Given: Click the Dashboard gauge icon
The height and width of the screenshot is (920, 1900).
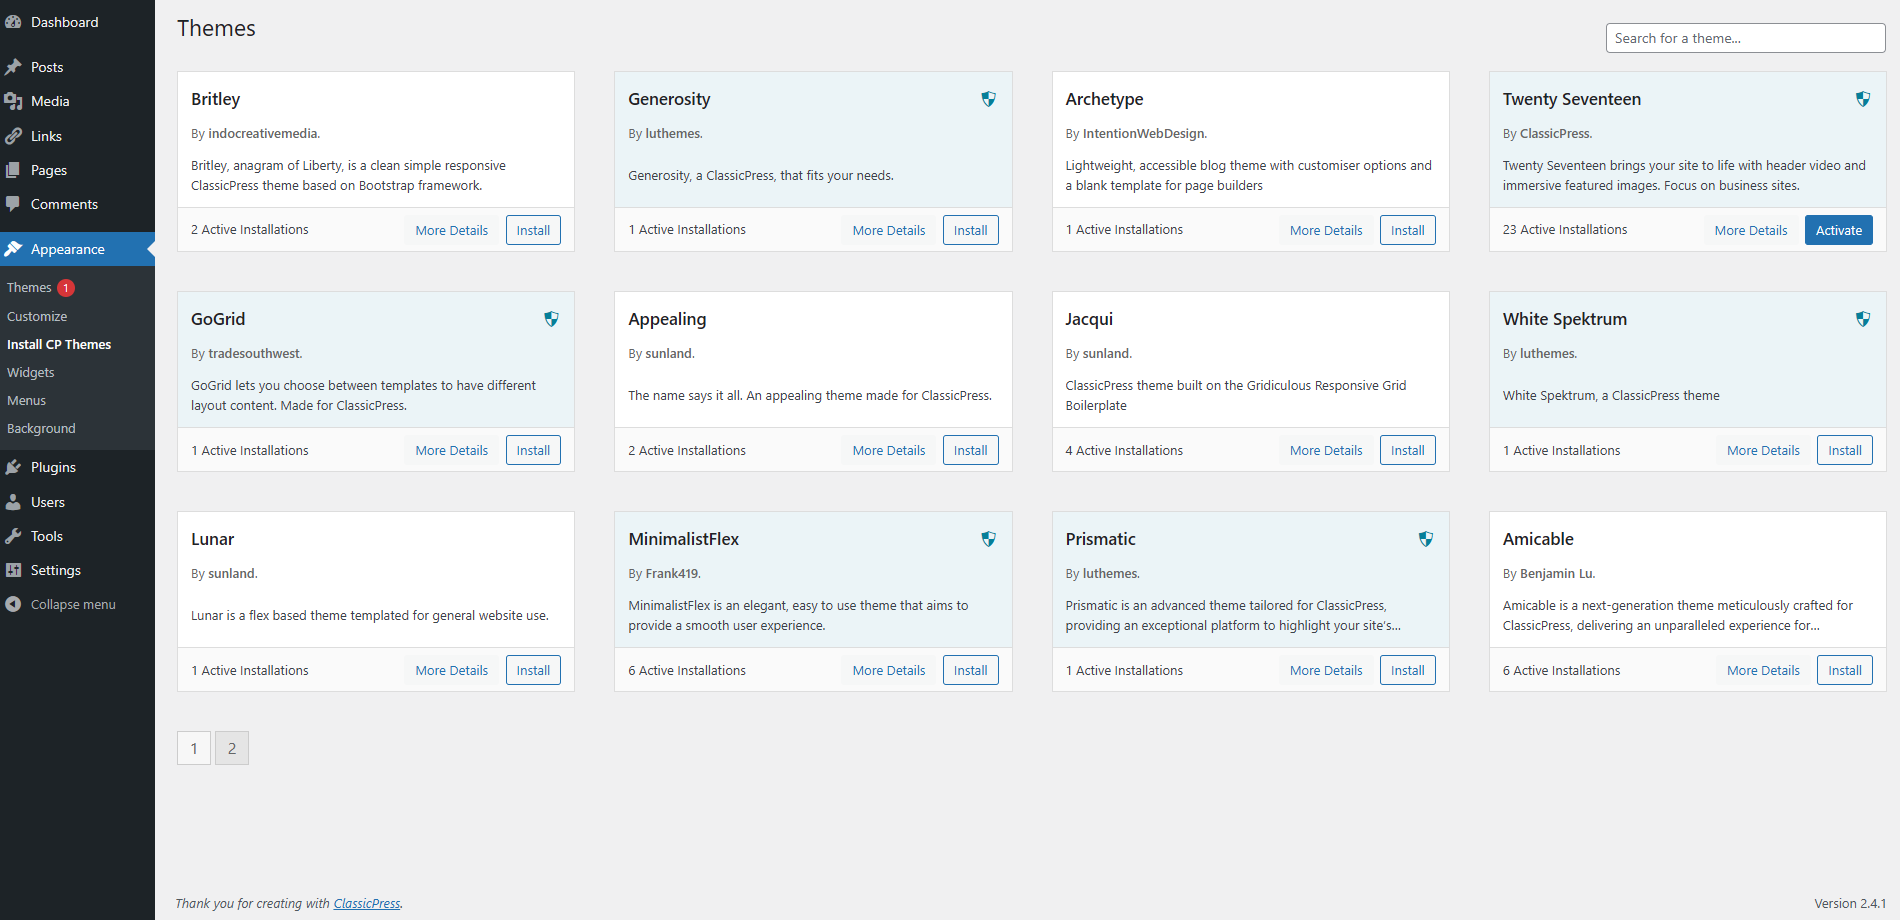Looking at the screenshot, I should [13, 22].
